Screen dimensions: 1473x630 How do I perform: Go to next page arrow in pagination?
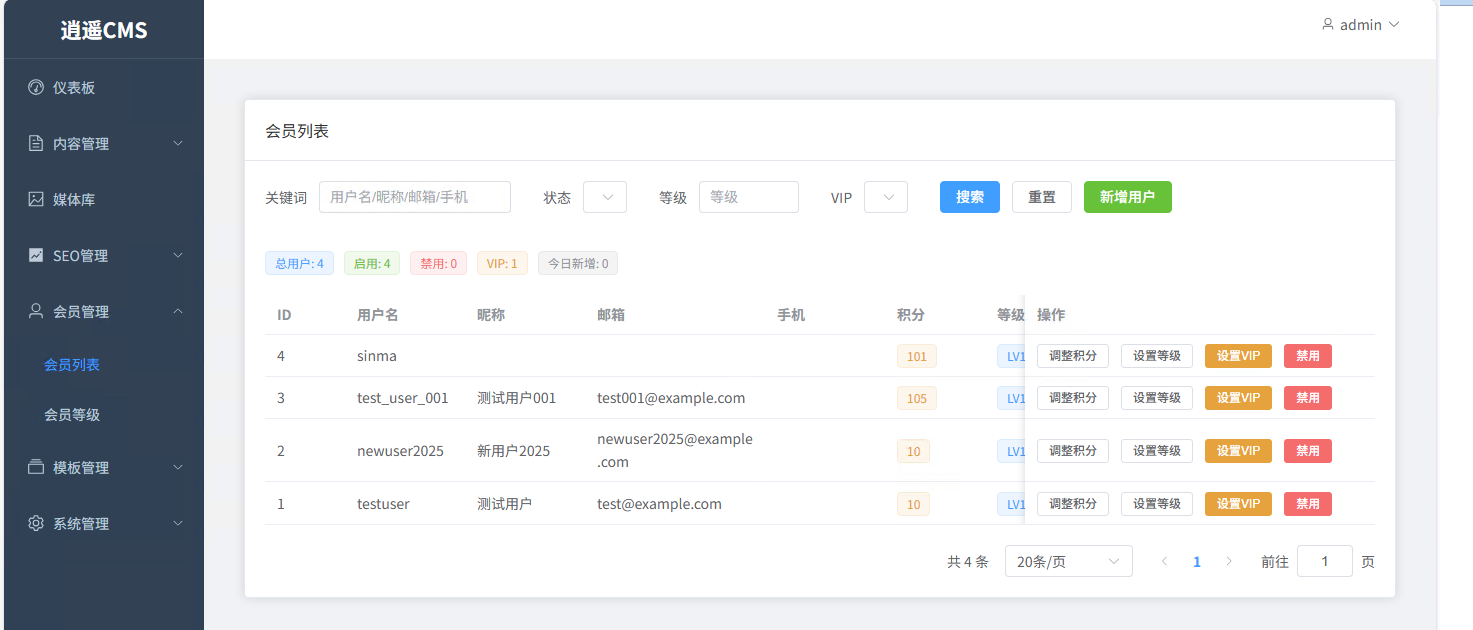click(1229, 562)
